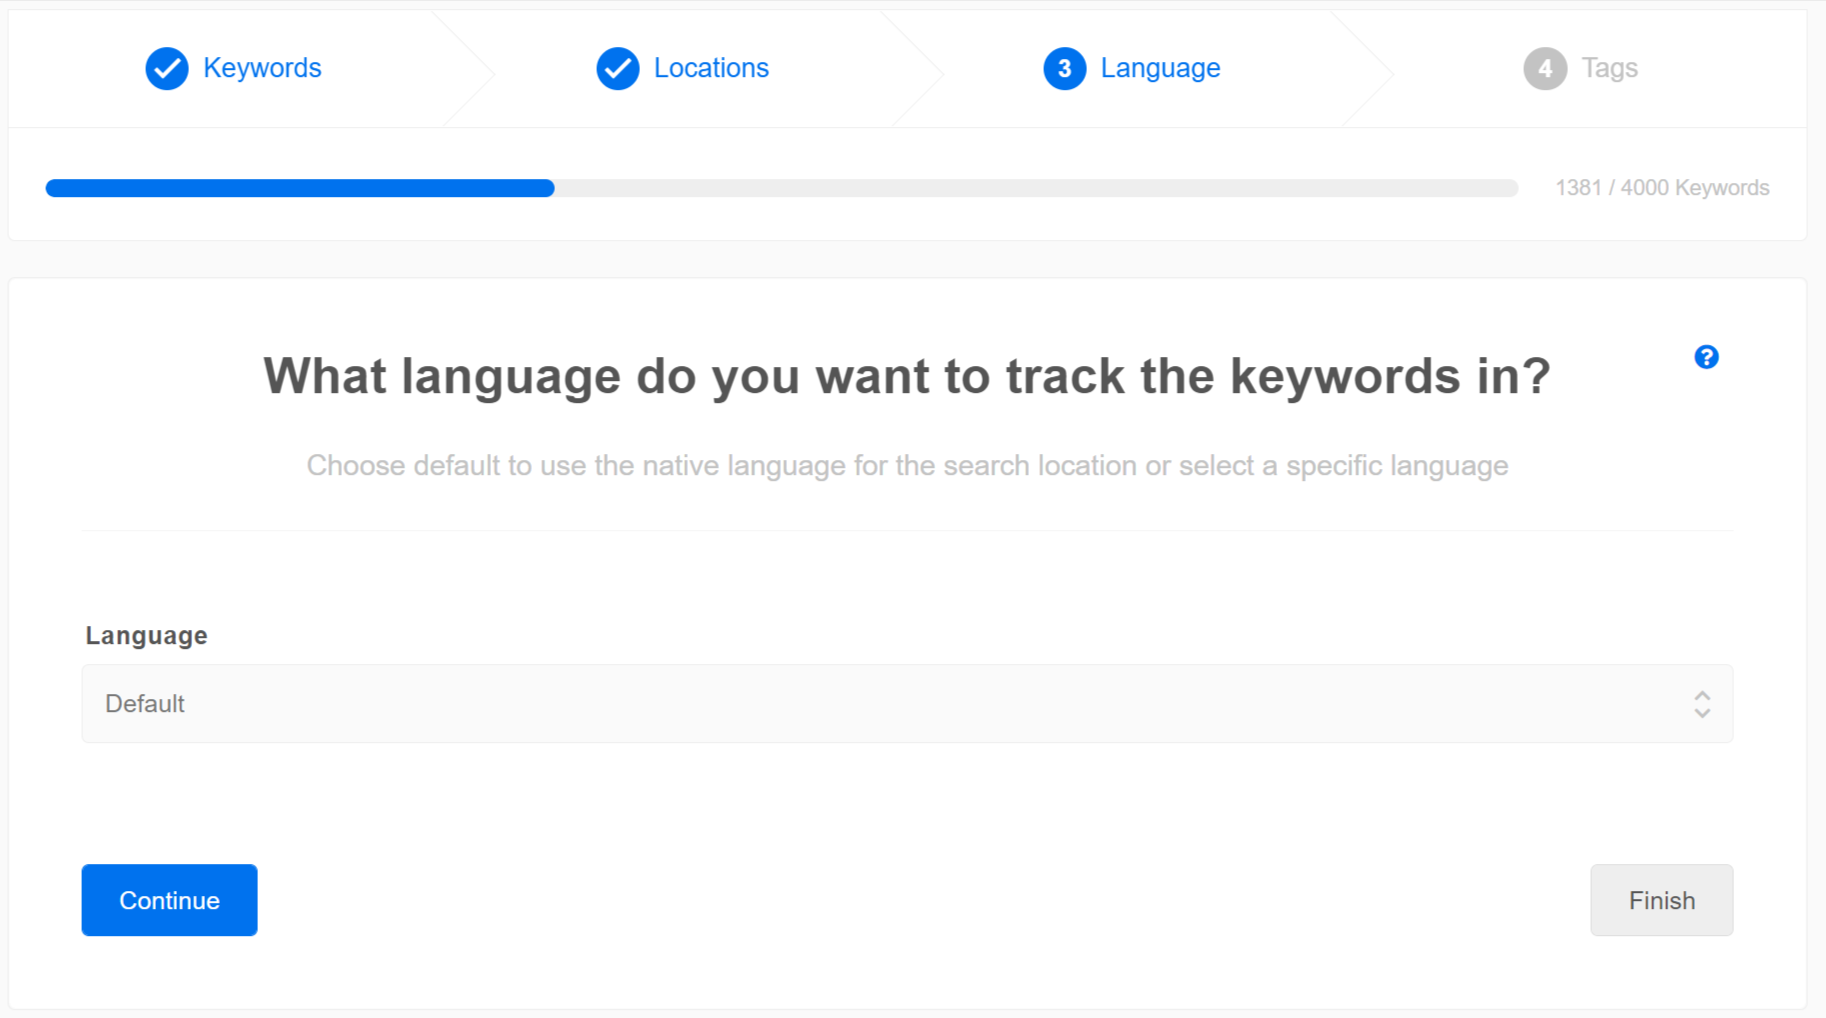Click the 1381 / 4000 Keywords counter
1826x1018 pixels.
pyautogui.click(x=1662, y=187)
